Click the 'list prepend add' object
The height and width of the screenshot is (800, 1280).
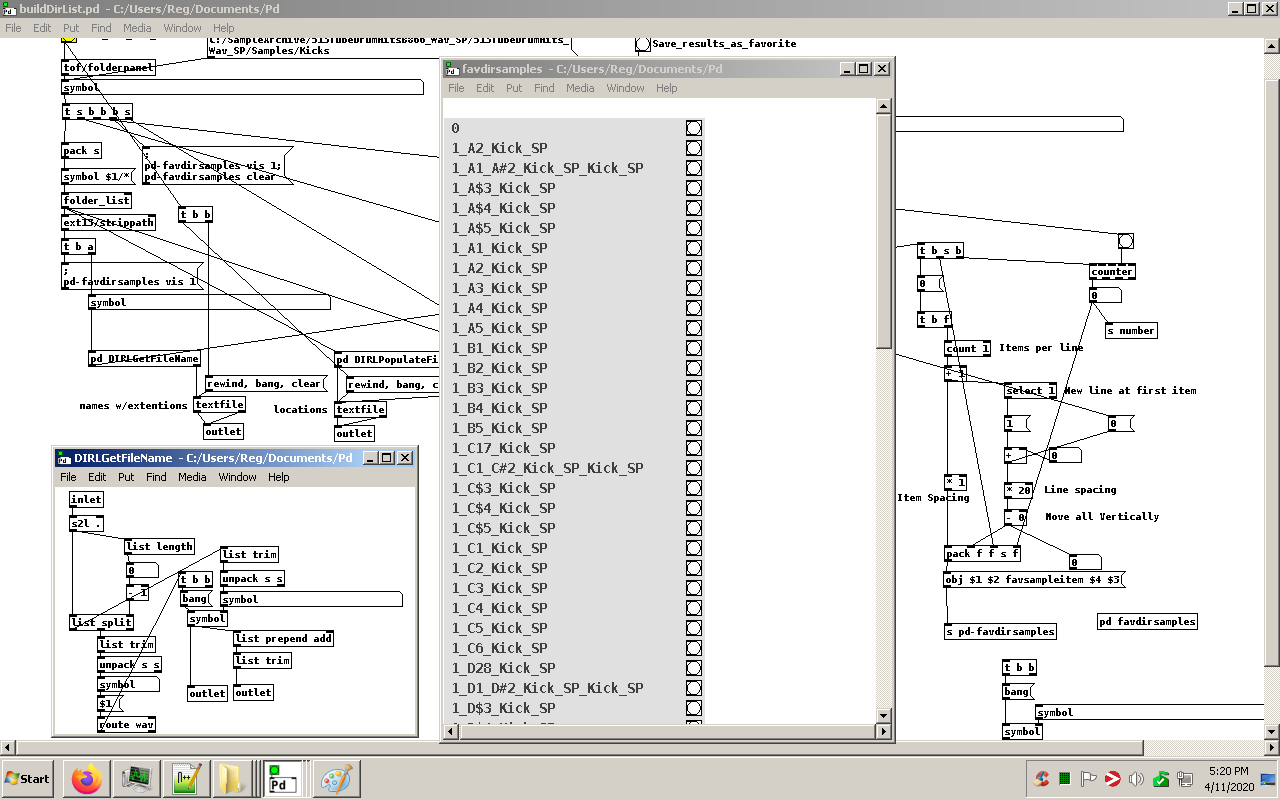[x=283, y=638]
